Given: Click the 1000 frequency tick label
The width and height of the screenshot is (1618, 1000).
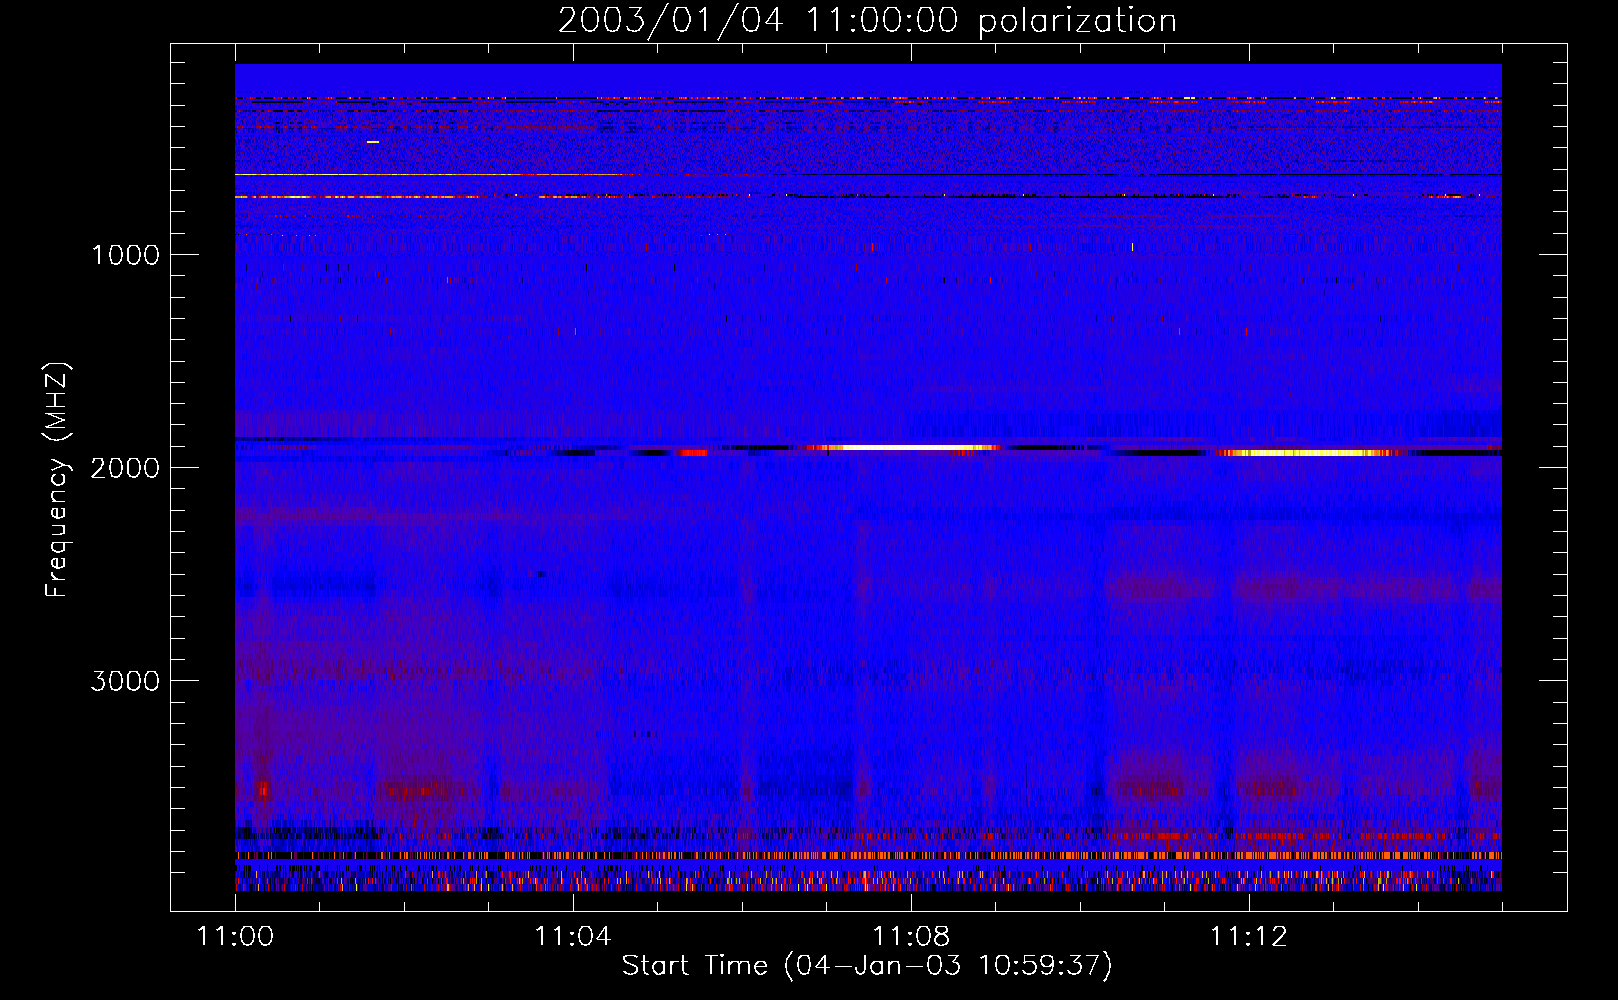Looking at the screenshot, I should click(126, 255).
